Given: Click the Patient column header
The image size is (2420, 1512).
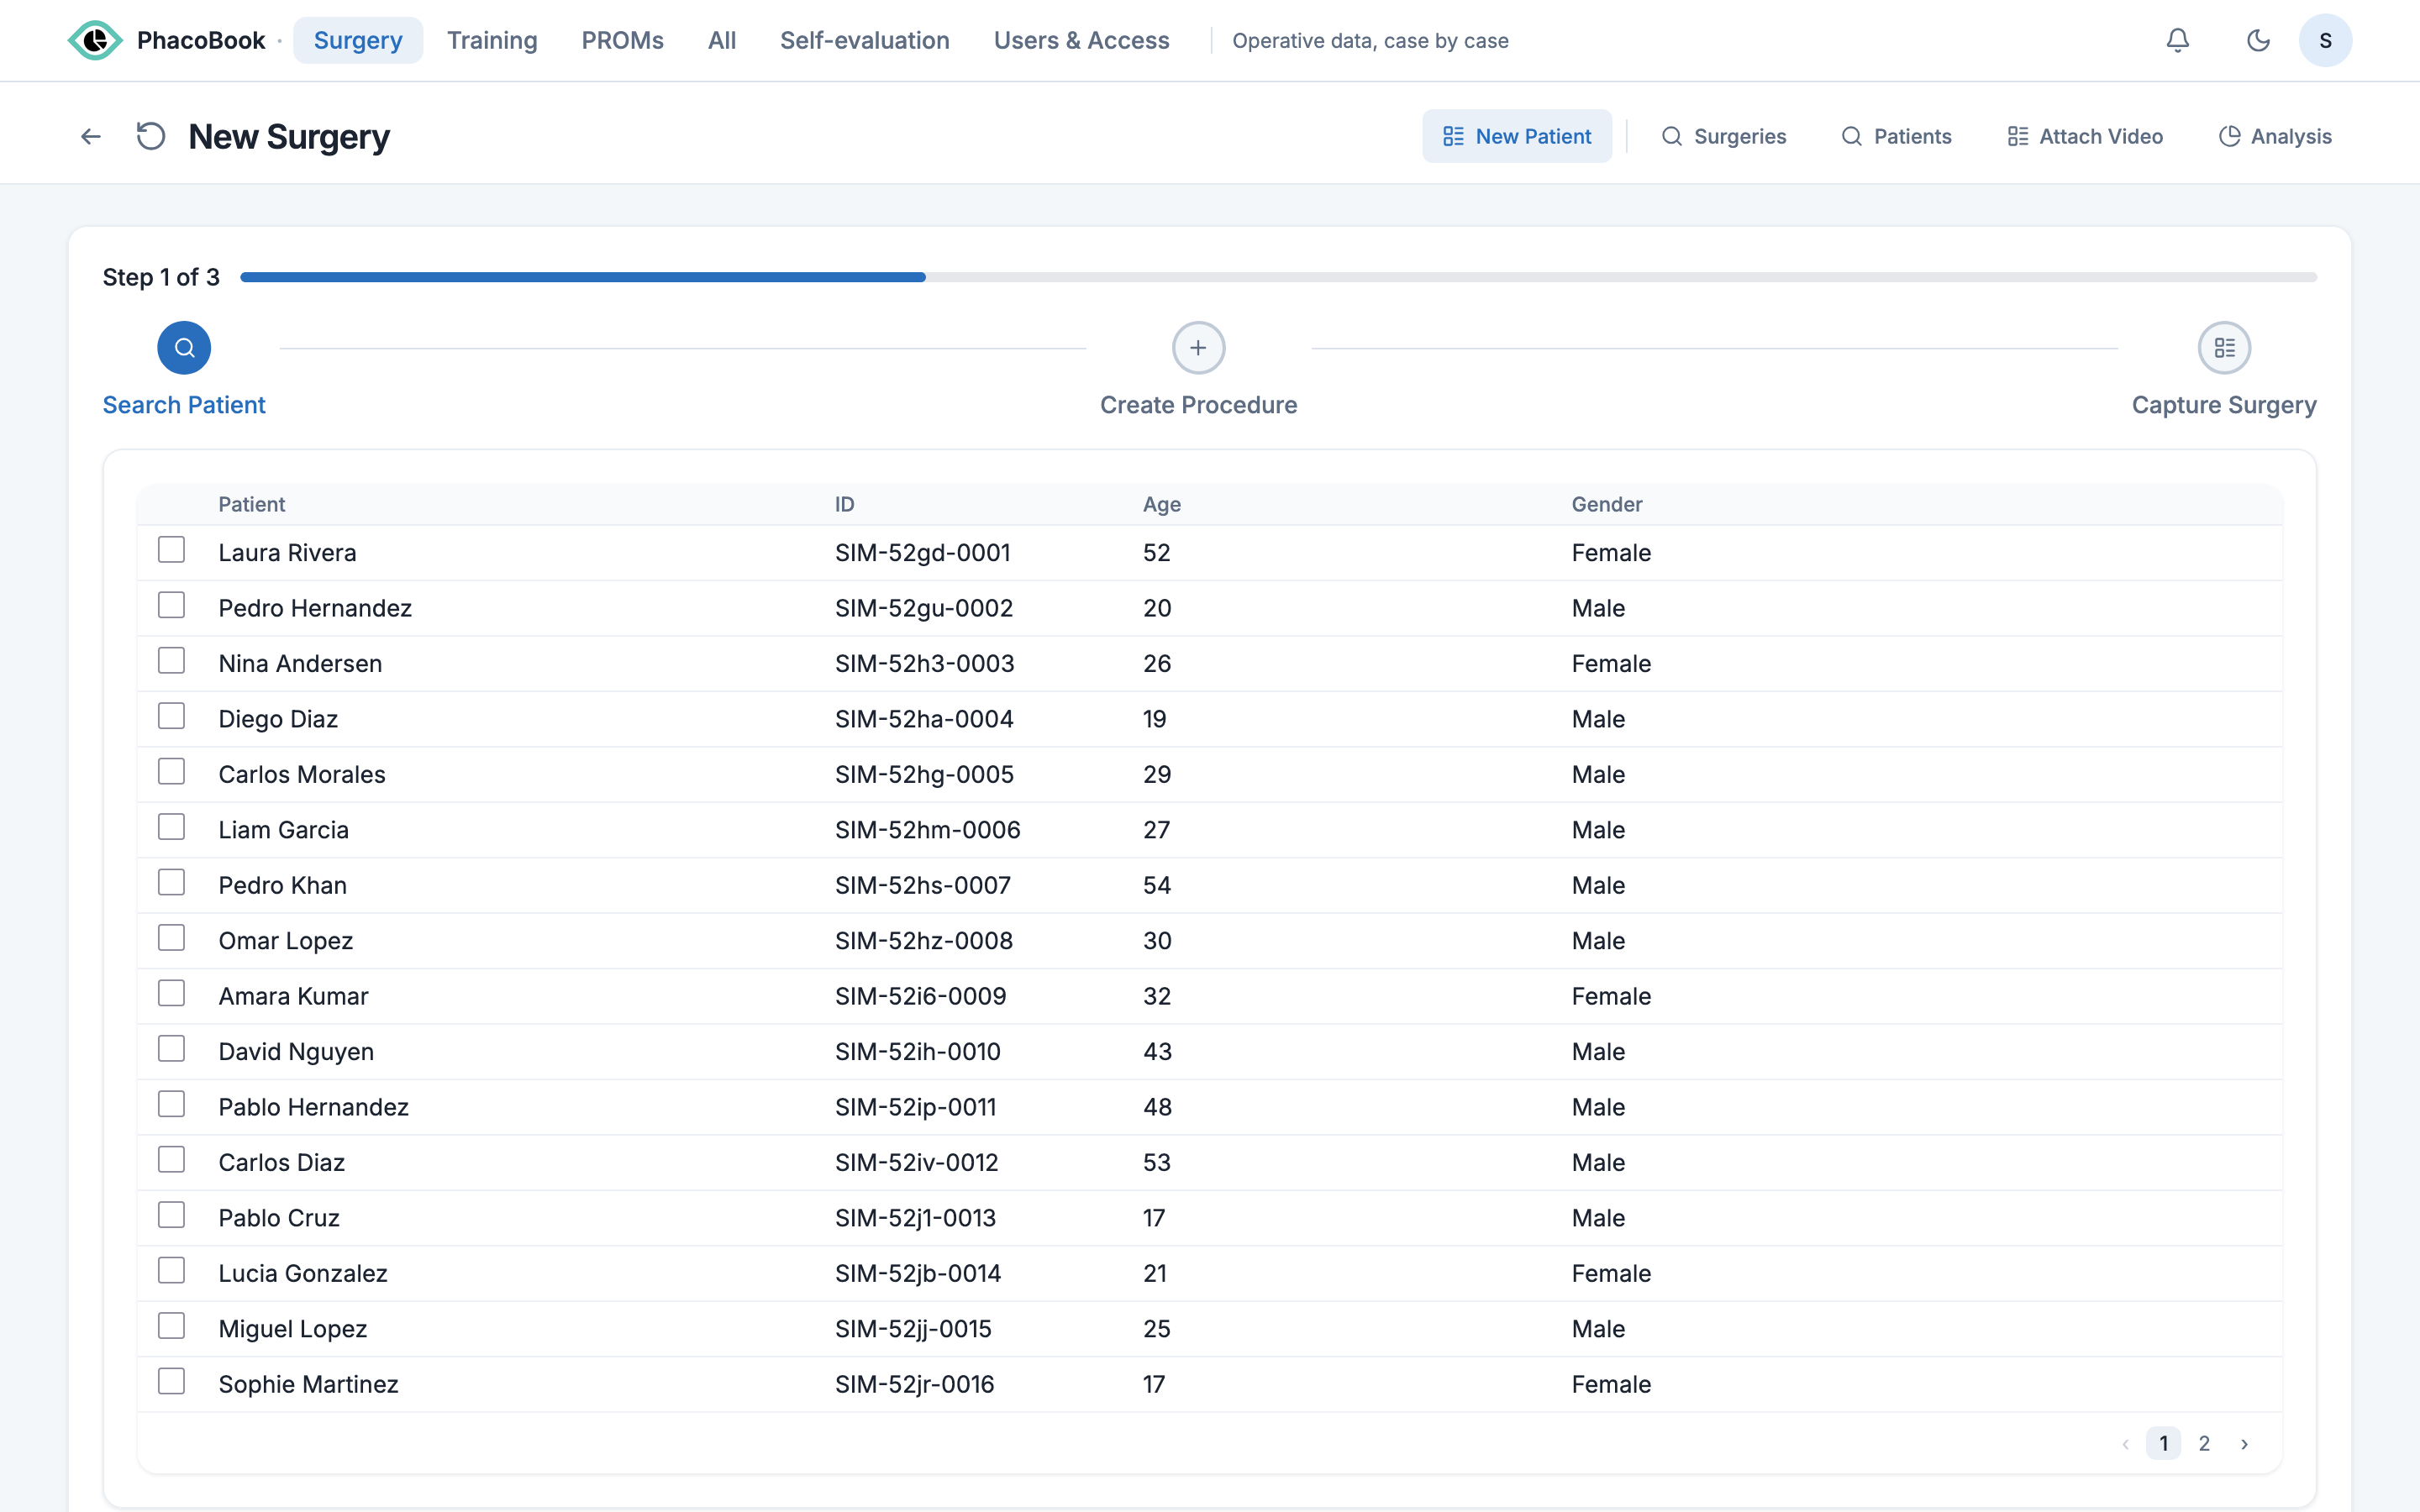Looking at the screenshot, I should (252, 504).
